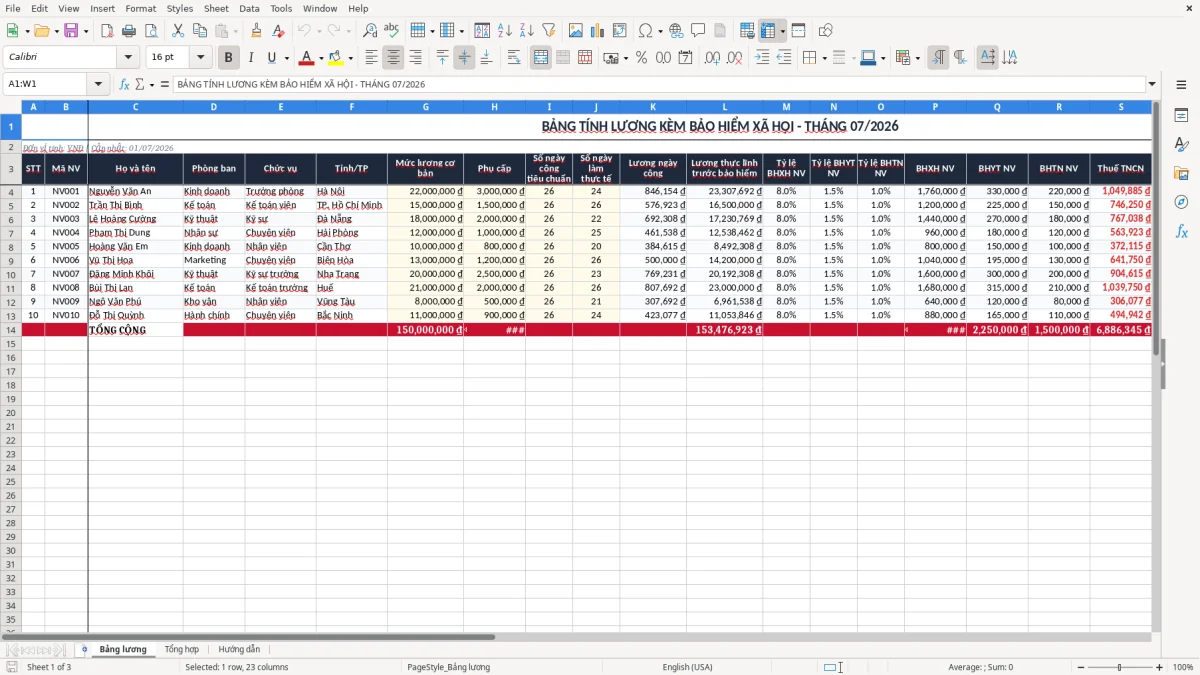Insert Pivot Table icon
Viewport: 1200px width, 675px height.
coord(620,31)
